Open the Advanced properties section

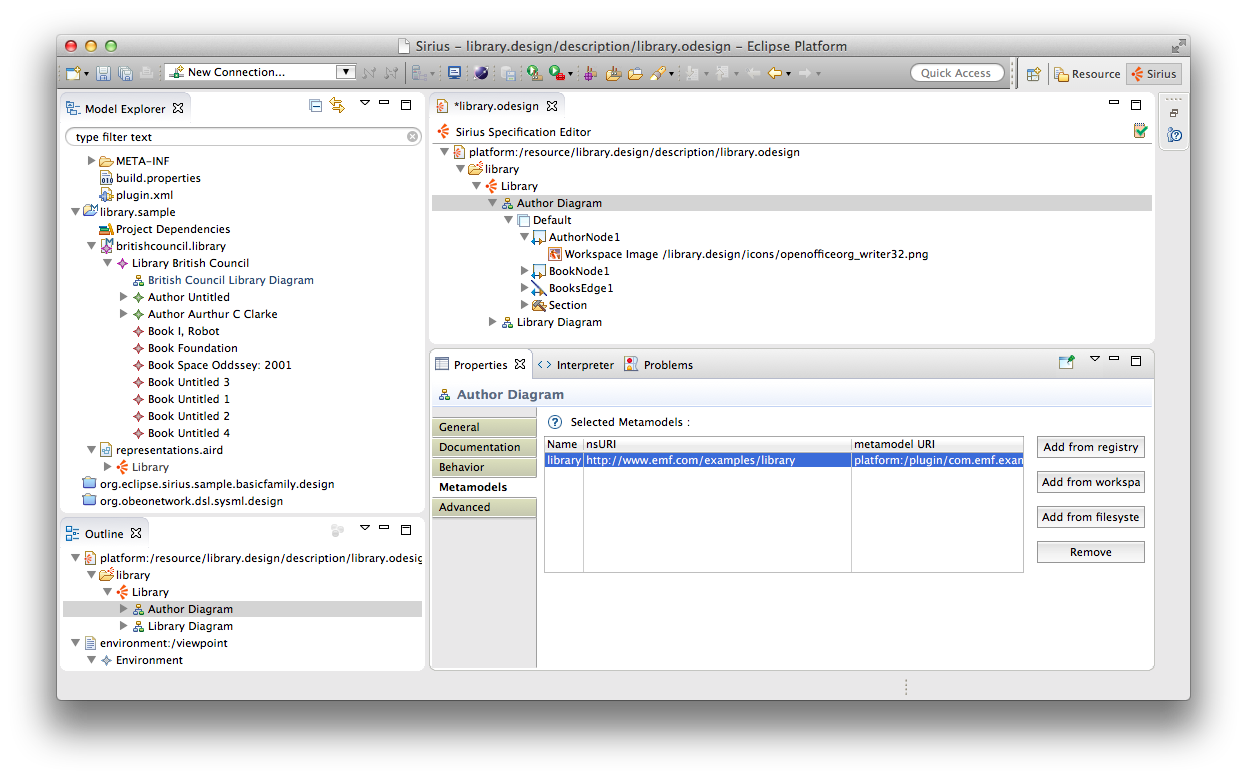coord(485,507)
